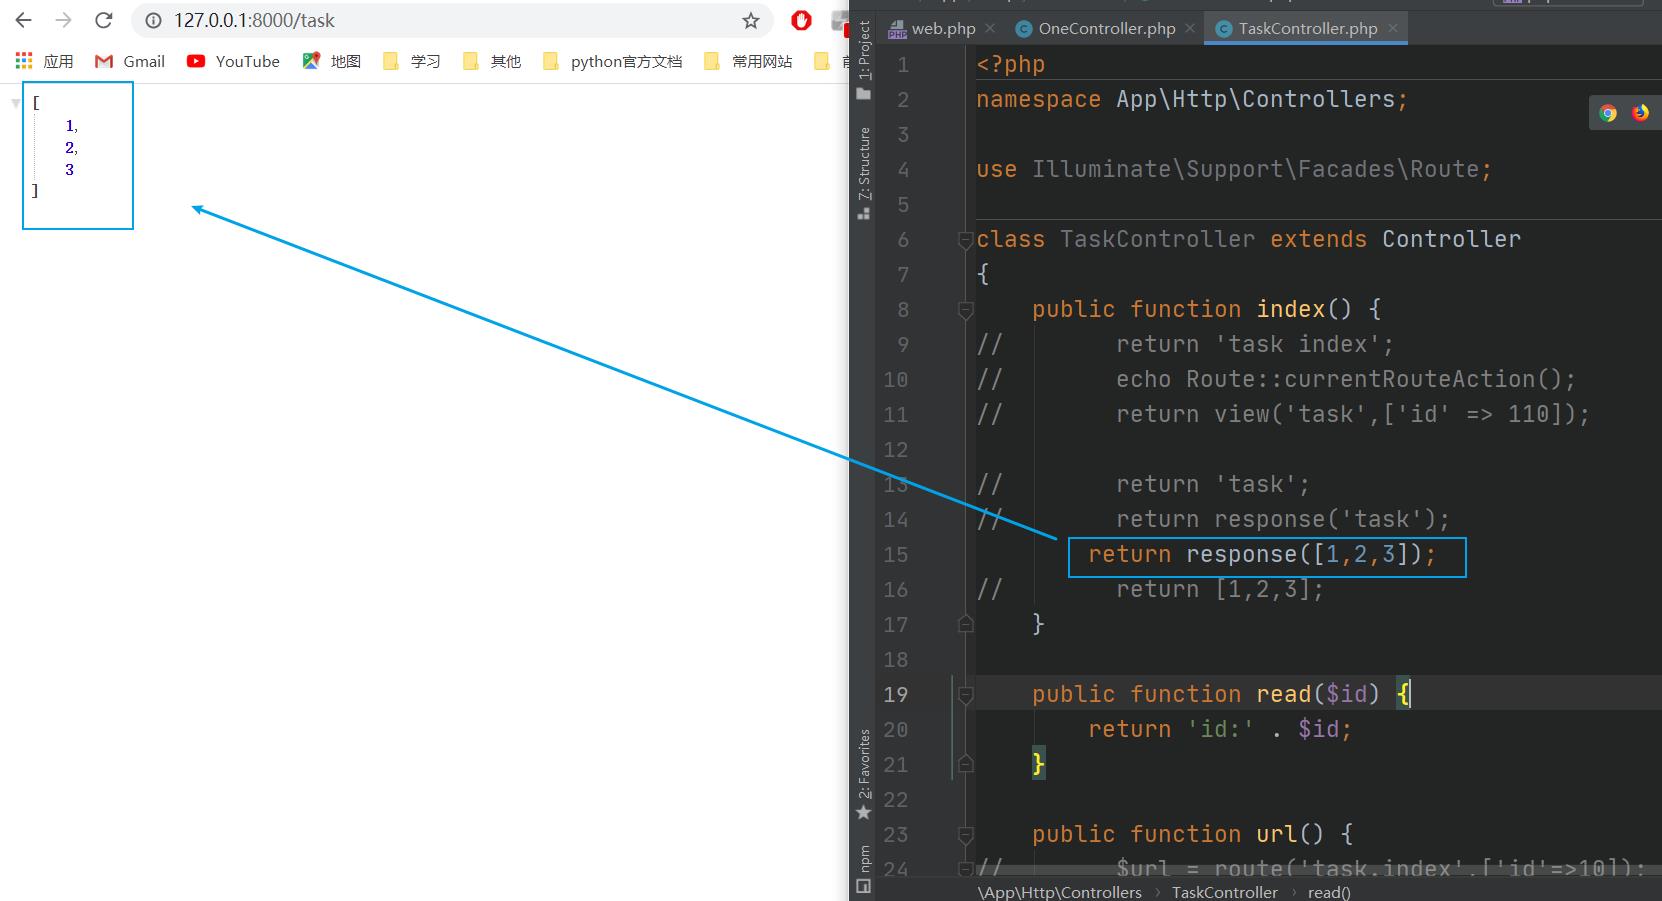Click line number 15 in the gutter
1662x901 pixels.
point(896,555)
